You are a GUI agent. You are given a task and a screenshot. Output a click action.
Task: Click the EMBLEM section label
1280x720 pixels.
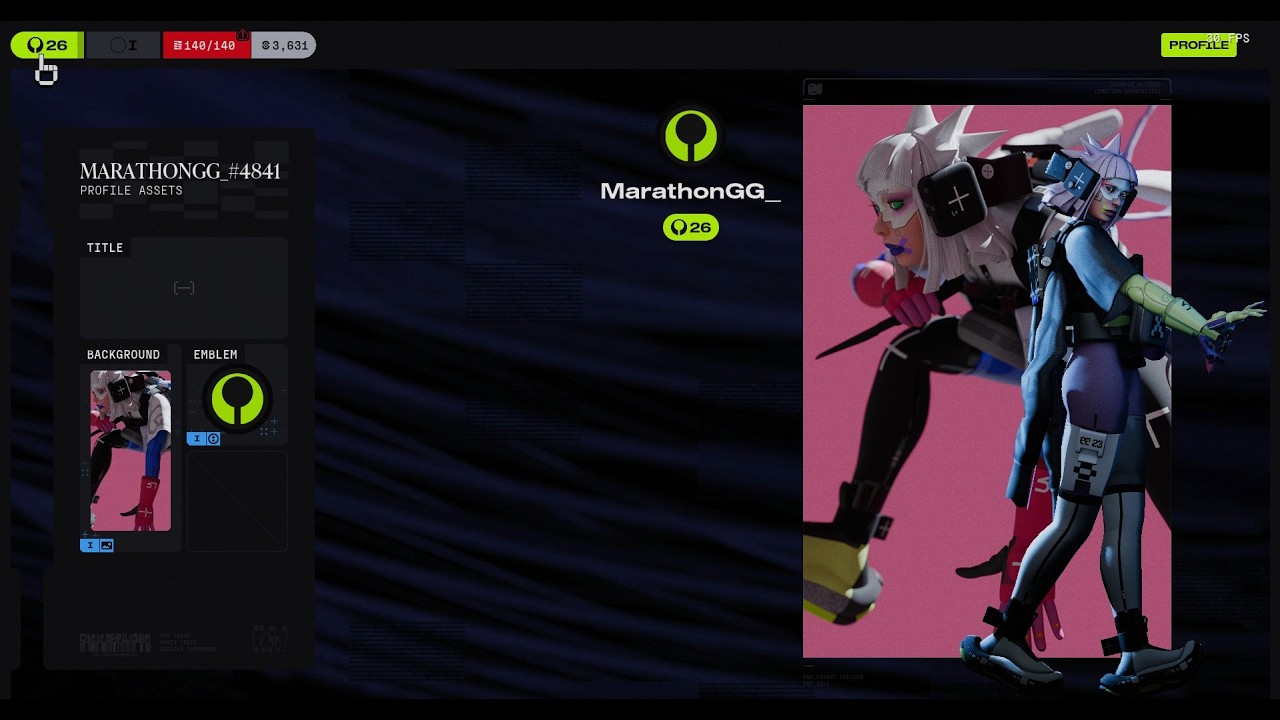(x=215, y=355)
